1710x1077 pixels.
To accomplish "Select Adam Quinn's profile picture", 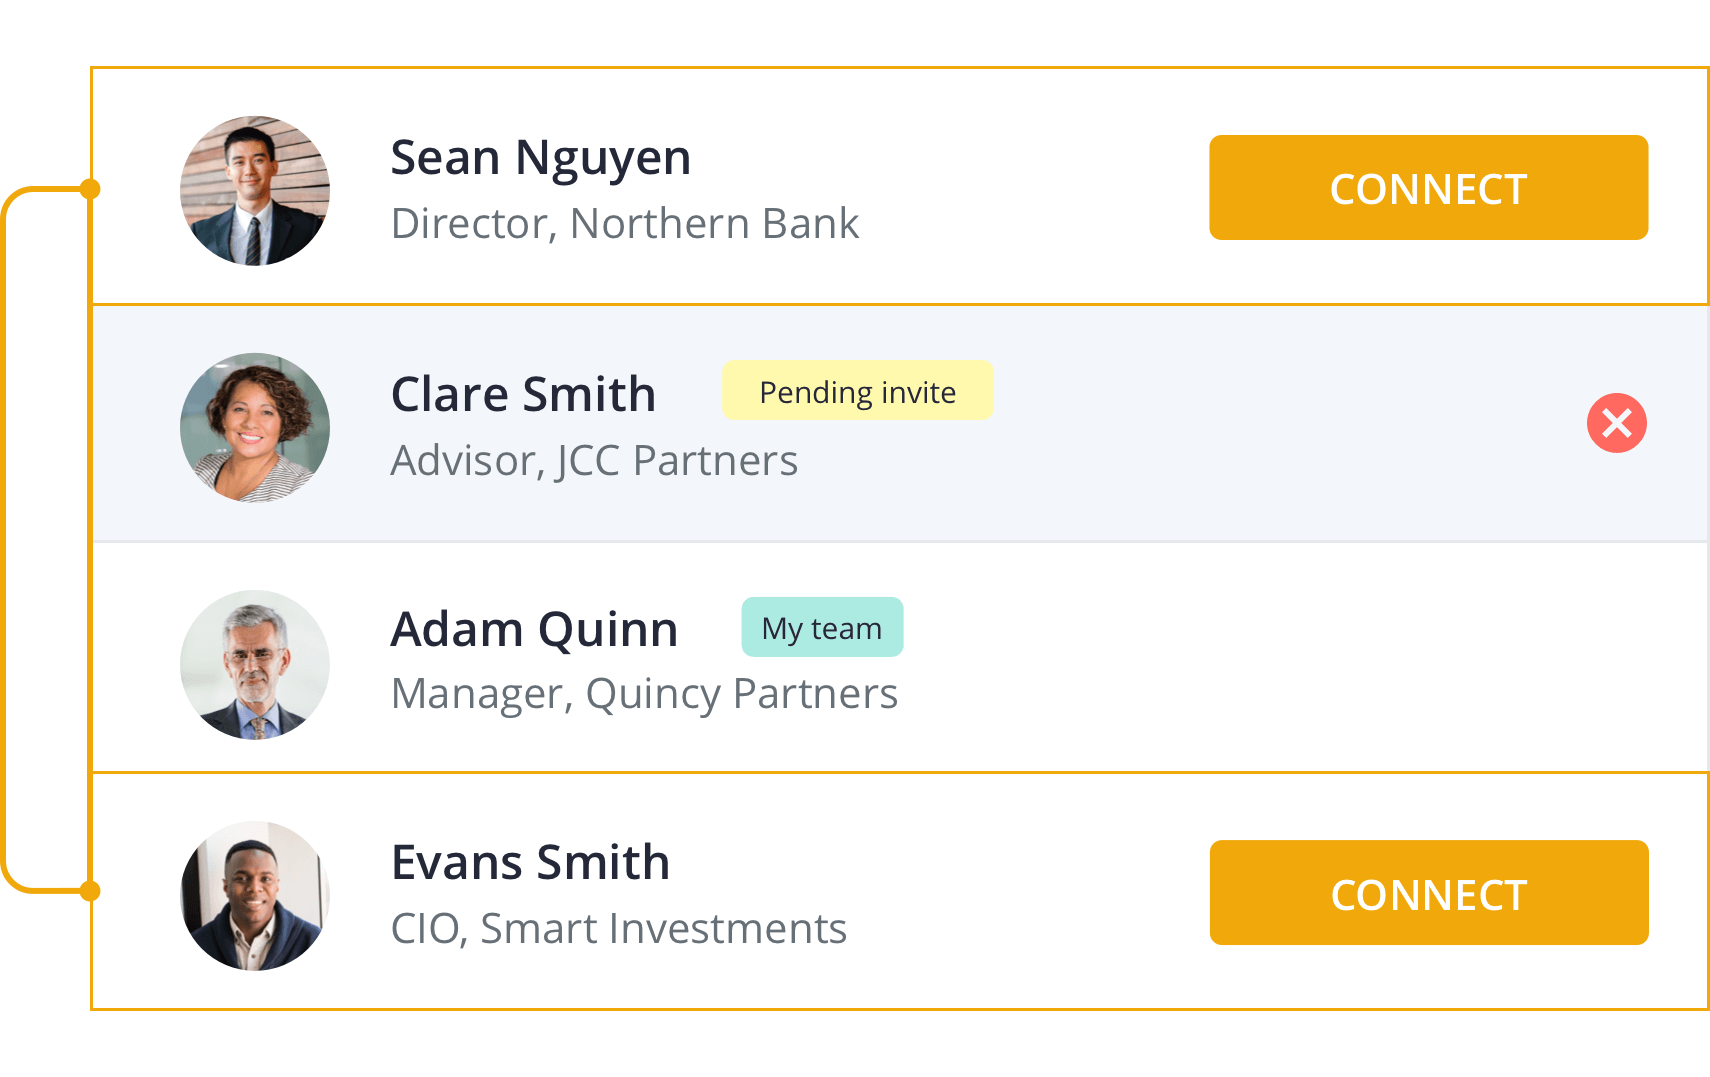I will [x=255, y=664].
